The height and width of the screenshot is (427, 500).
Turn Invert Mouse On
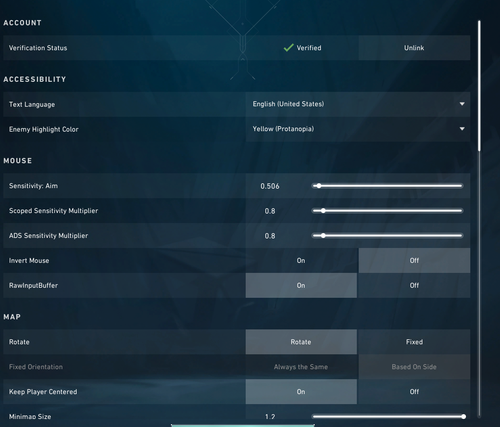pos(301,260)
